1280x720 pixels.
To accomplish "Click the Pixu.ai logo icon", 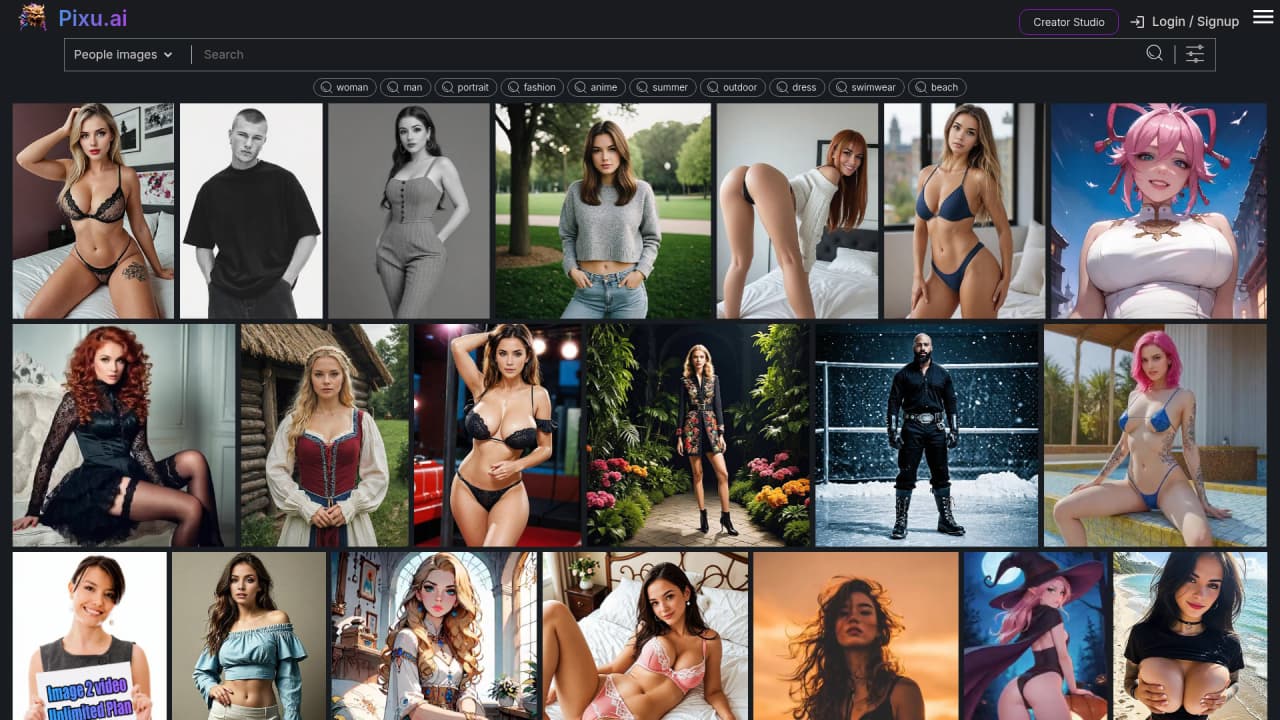I will (x=32, y=18).
